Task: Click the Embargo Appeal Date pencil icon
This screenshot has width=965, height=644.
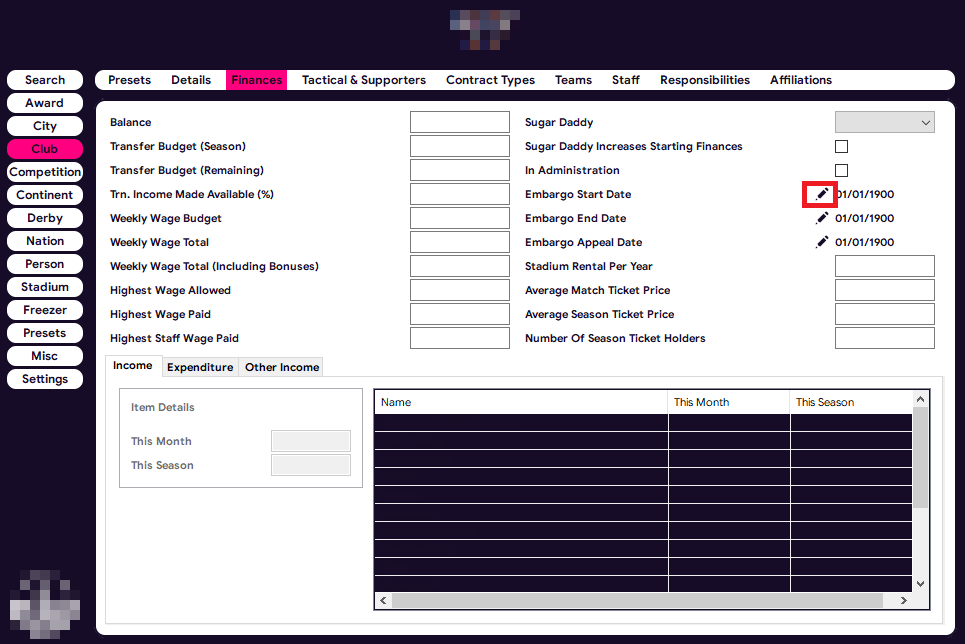Action: (822, 242)
